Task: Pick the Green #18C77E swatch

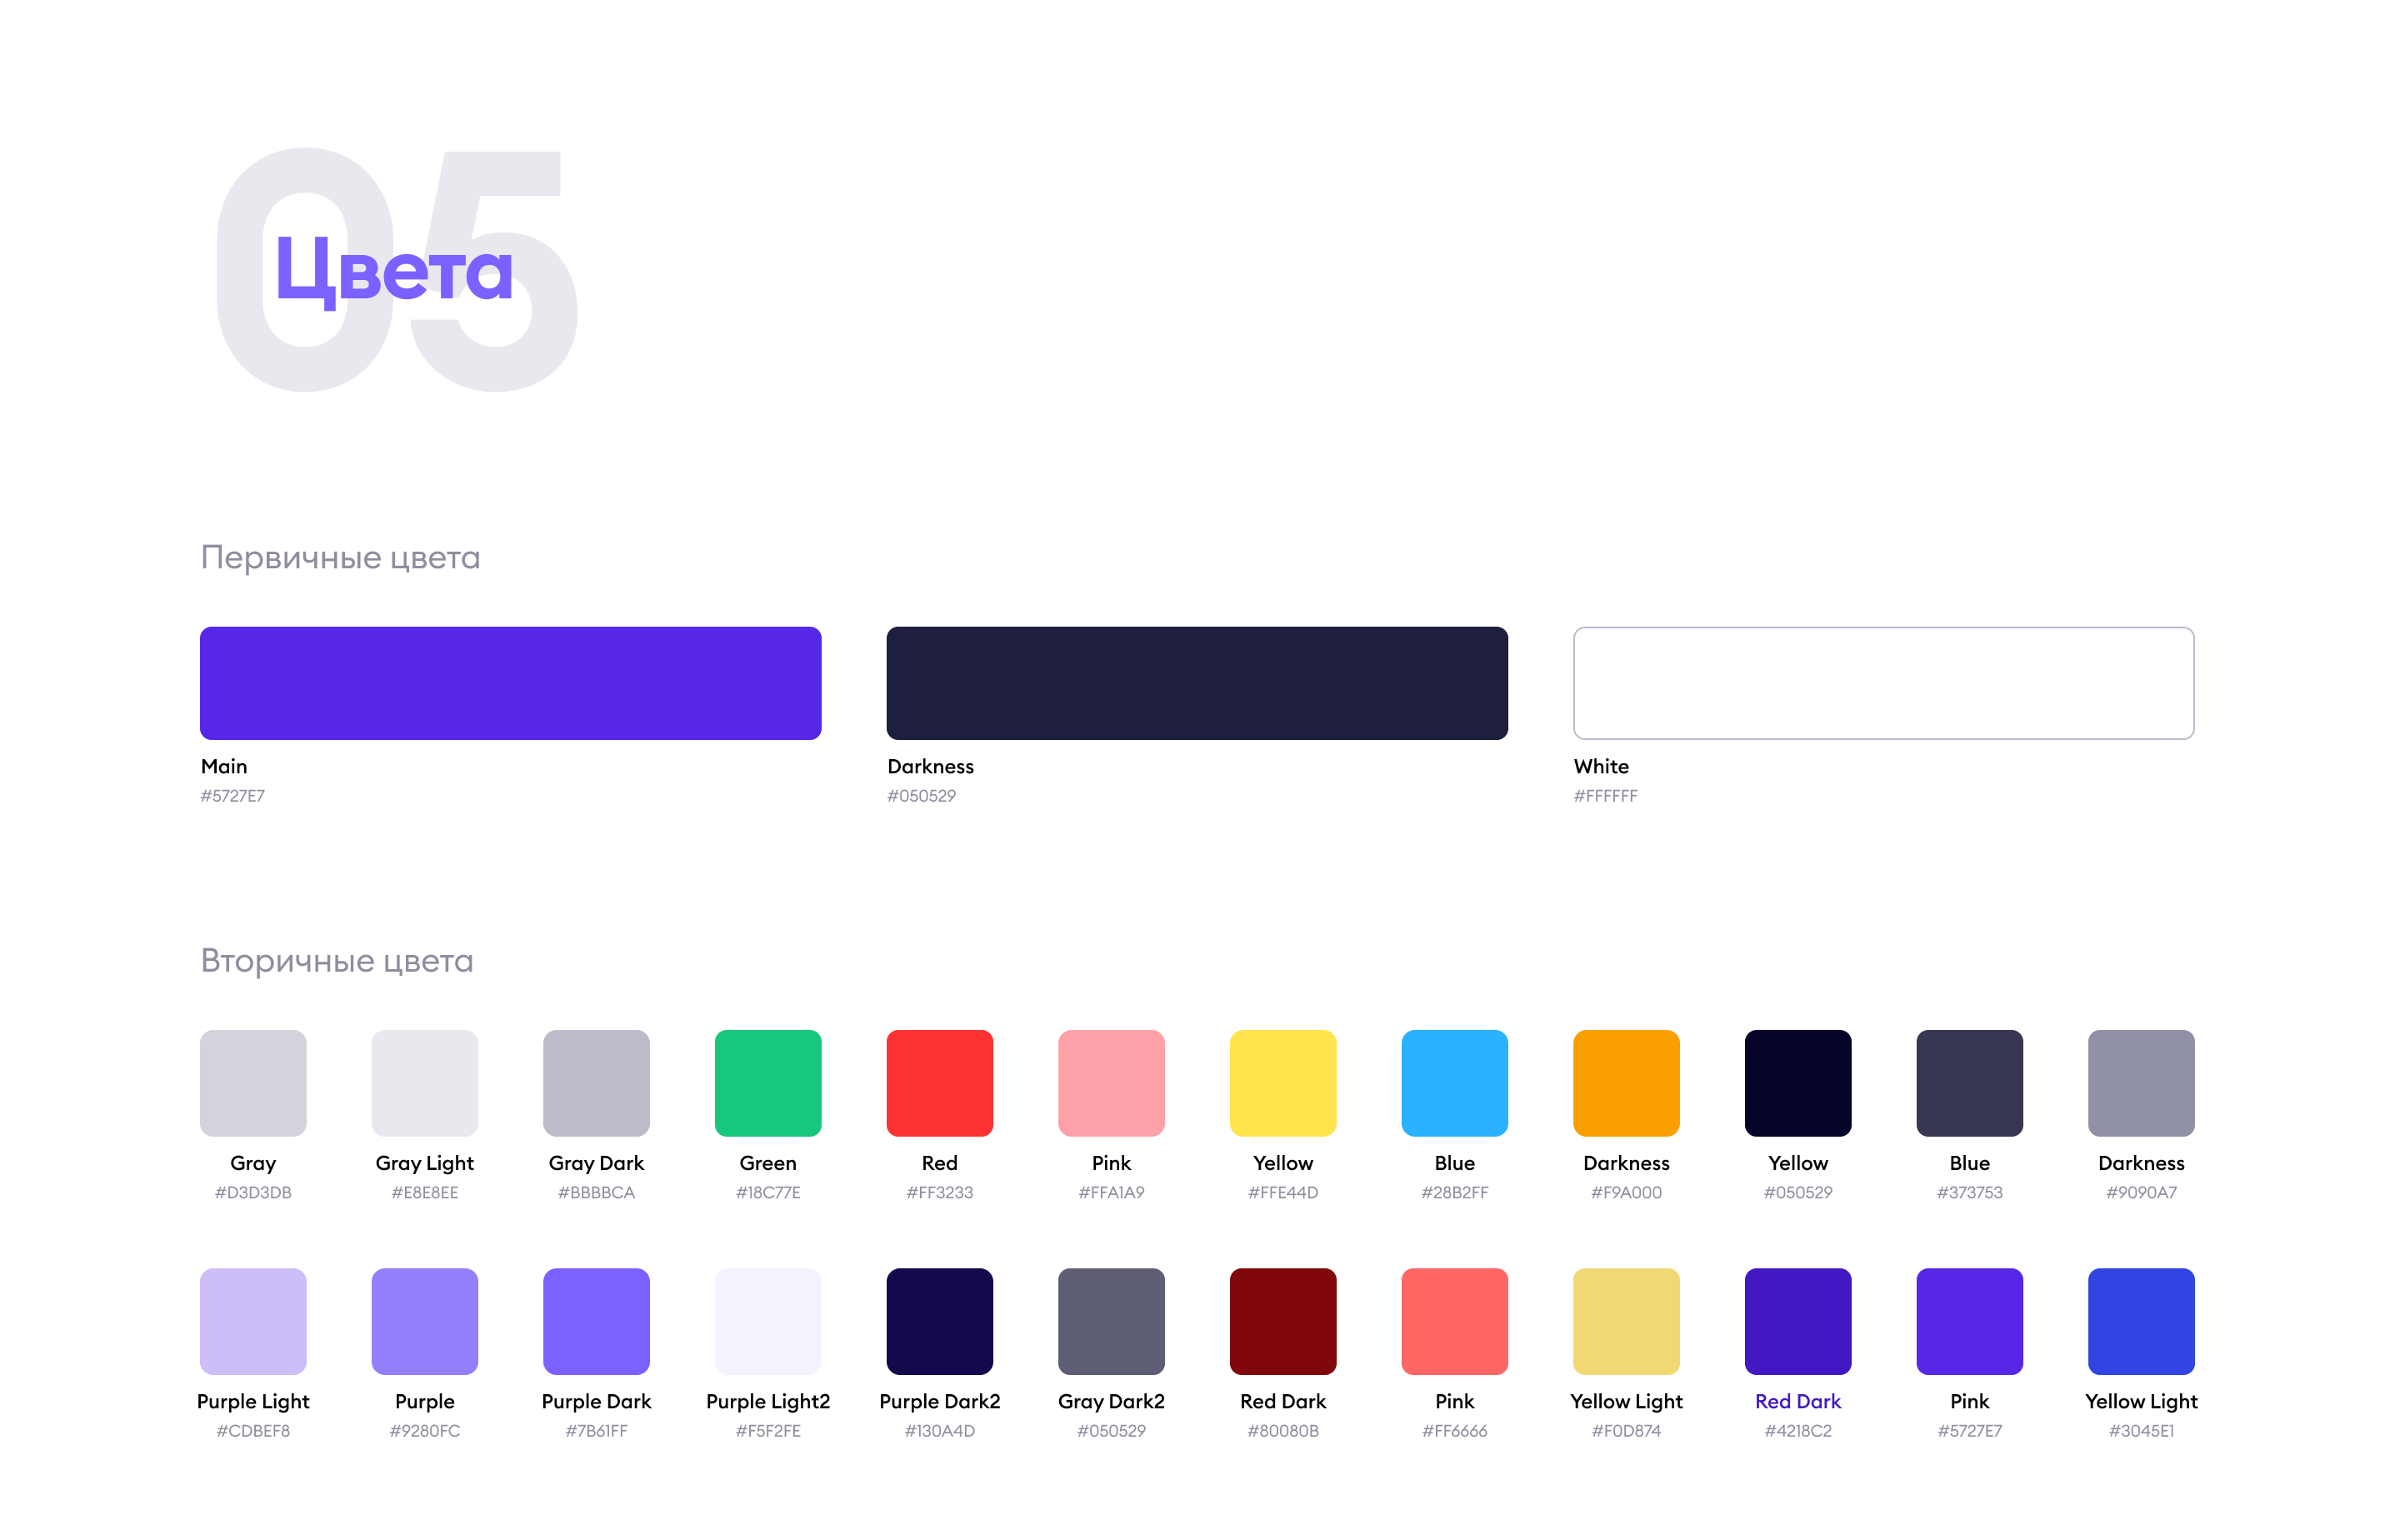Action: (768, 1083)
